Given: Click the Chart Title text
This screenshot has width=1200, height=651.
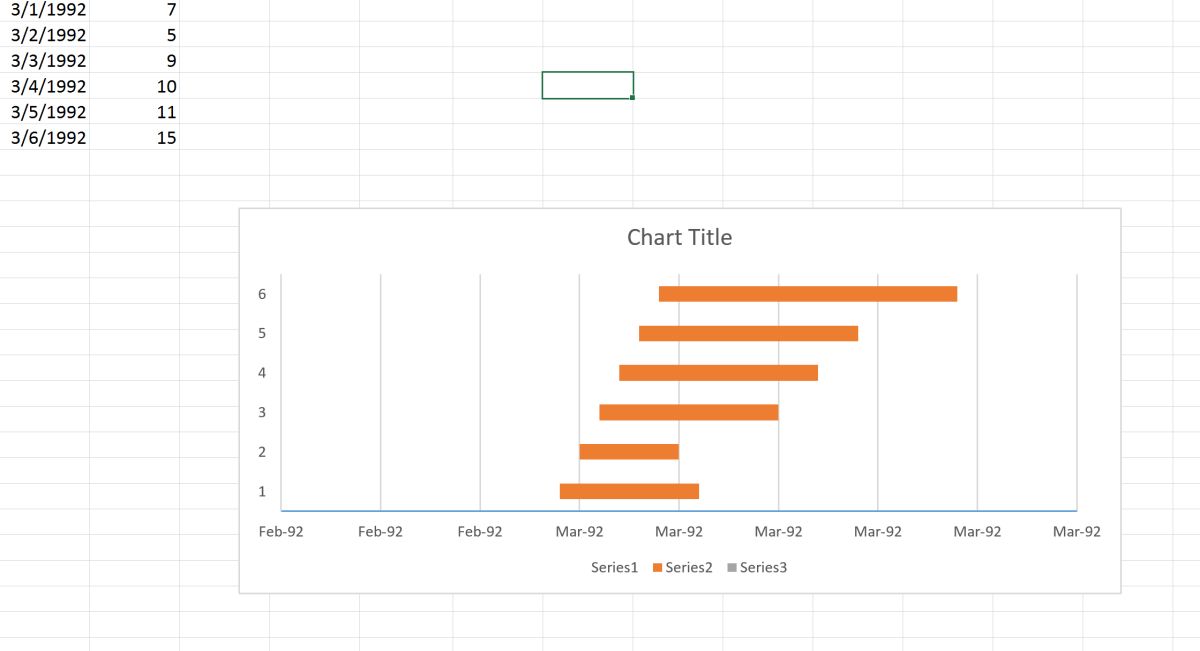Looking at the screenshot, I should [679, 237].
